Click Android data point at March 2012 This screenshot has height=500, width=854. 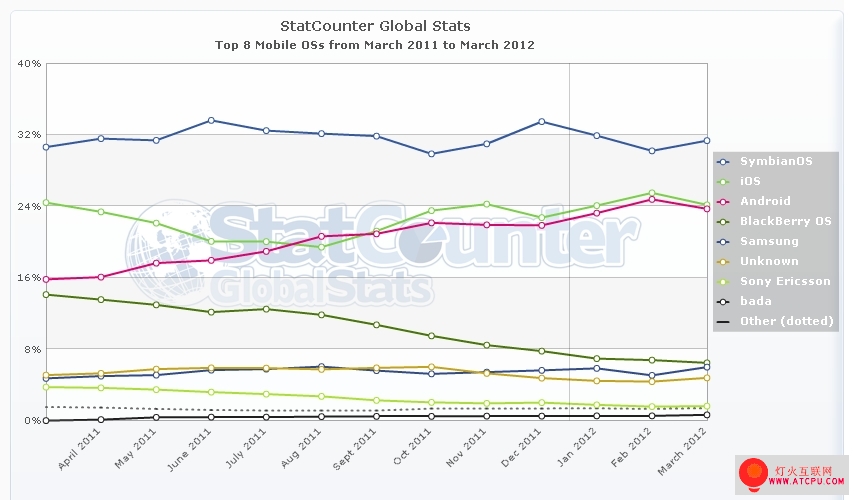pos(707,208)
